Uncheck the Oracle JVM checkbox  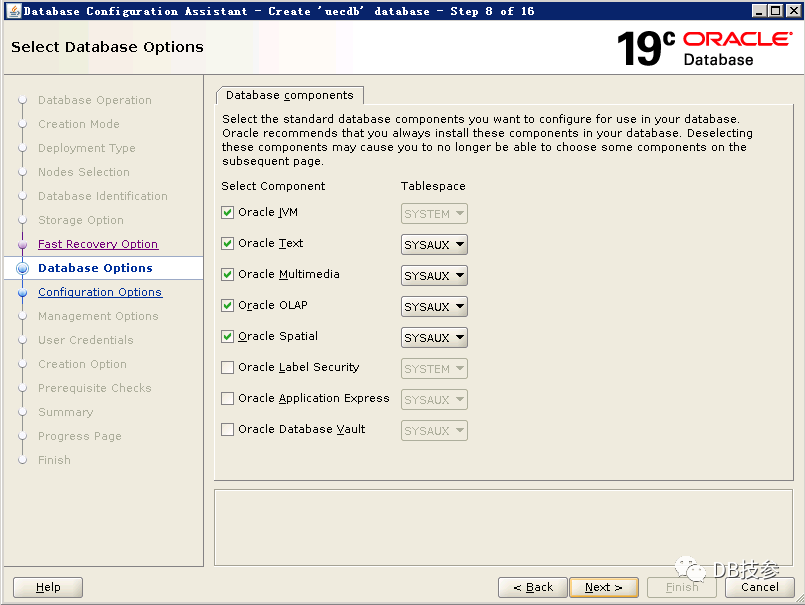coord(228,213)
